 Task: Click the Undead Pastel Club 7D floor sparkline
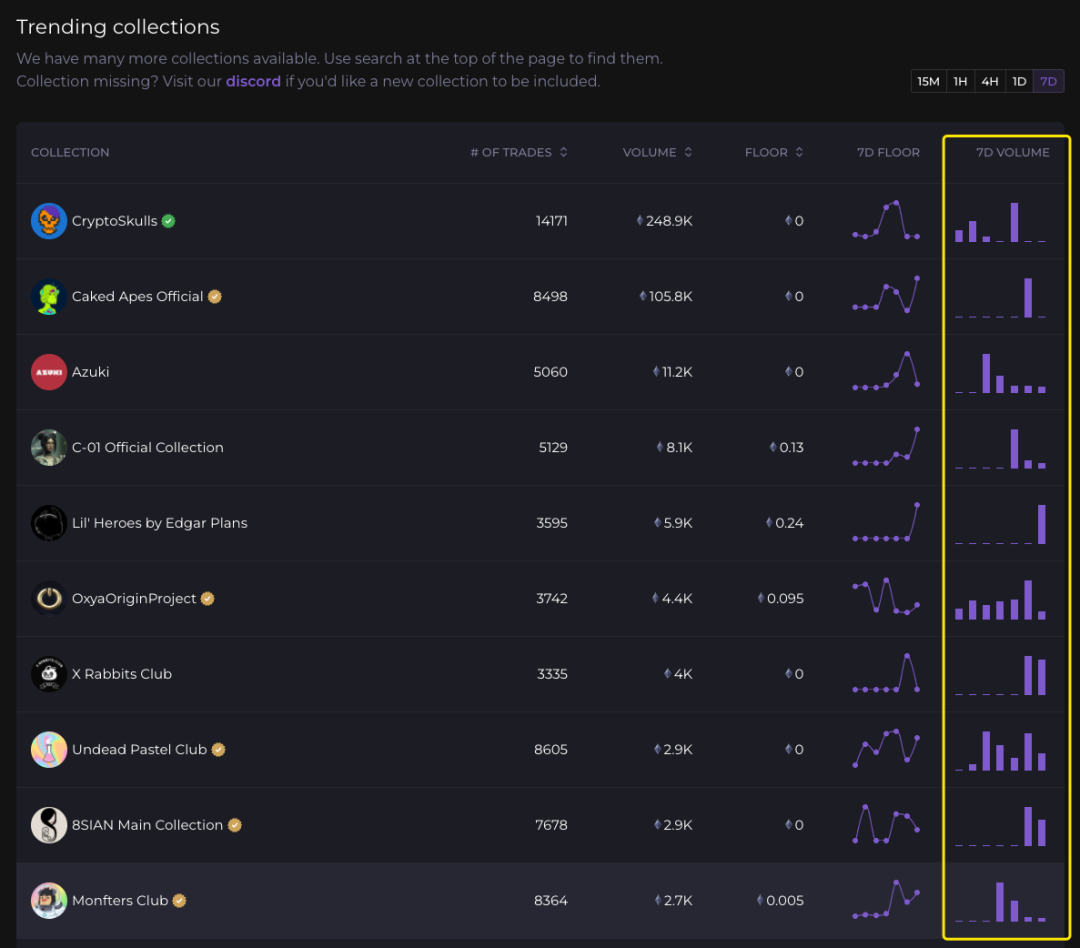886,748
